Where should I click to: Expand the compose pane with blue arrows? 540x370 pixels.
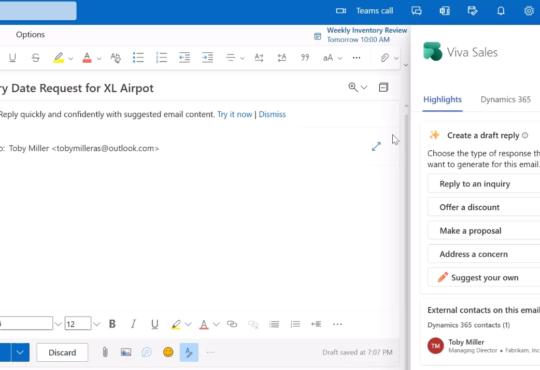click(376, 146)
